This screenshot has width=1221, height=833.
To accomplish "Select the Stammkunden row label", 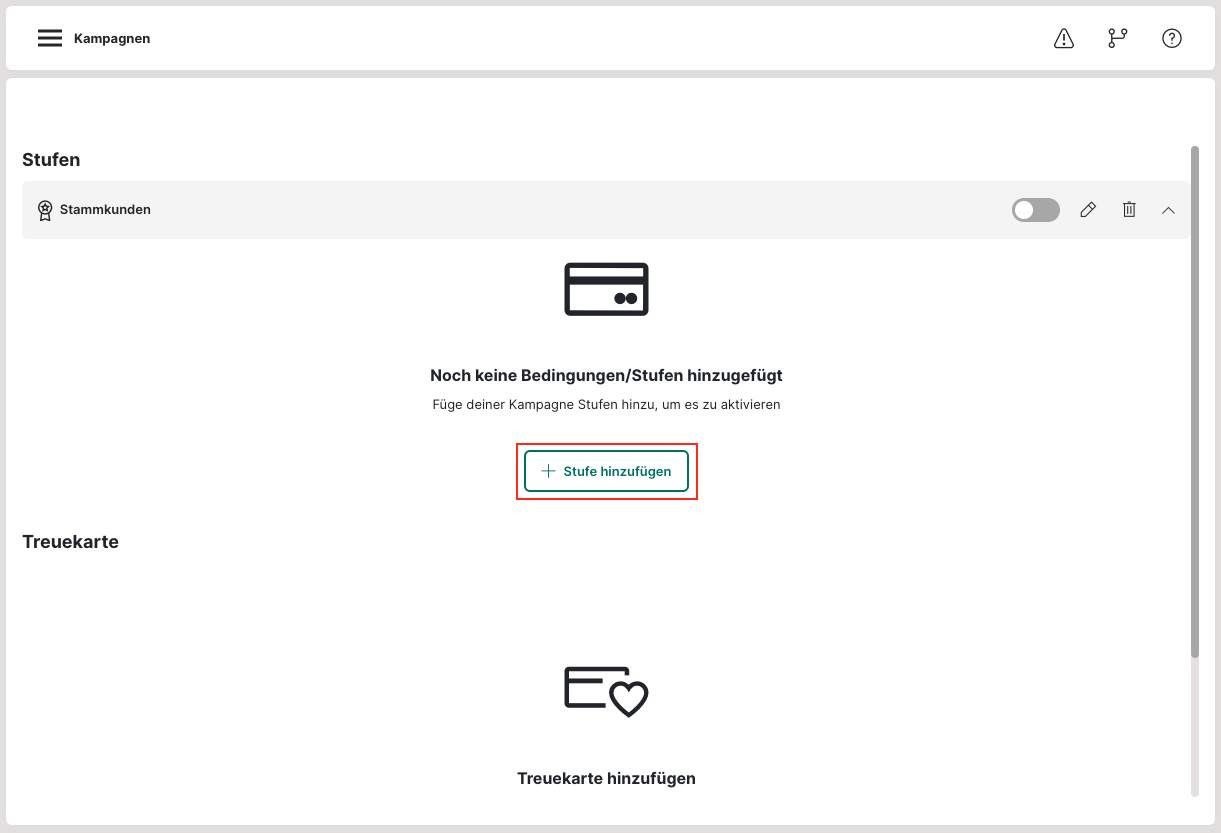I will pos(105,210).
